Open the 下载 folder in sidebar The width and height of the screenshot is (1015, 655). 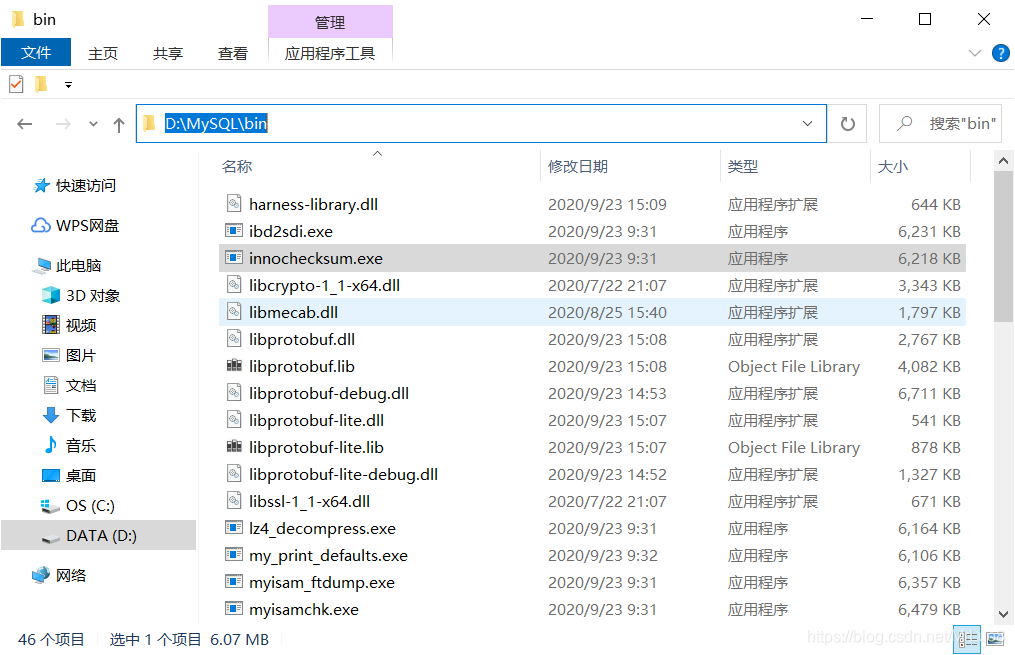[69, 415]
